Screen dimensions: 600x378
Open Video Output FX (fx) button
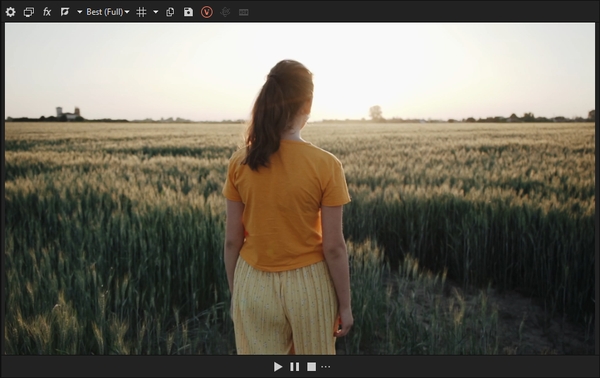pos(47,12)
